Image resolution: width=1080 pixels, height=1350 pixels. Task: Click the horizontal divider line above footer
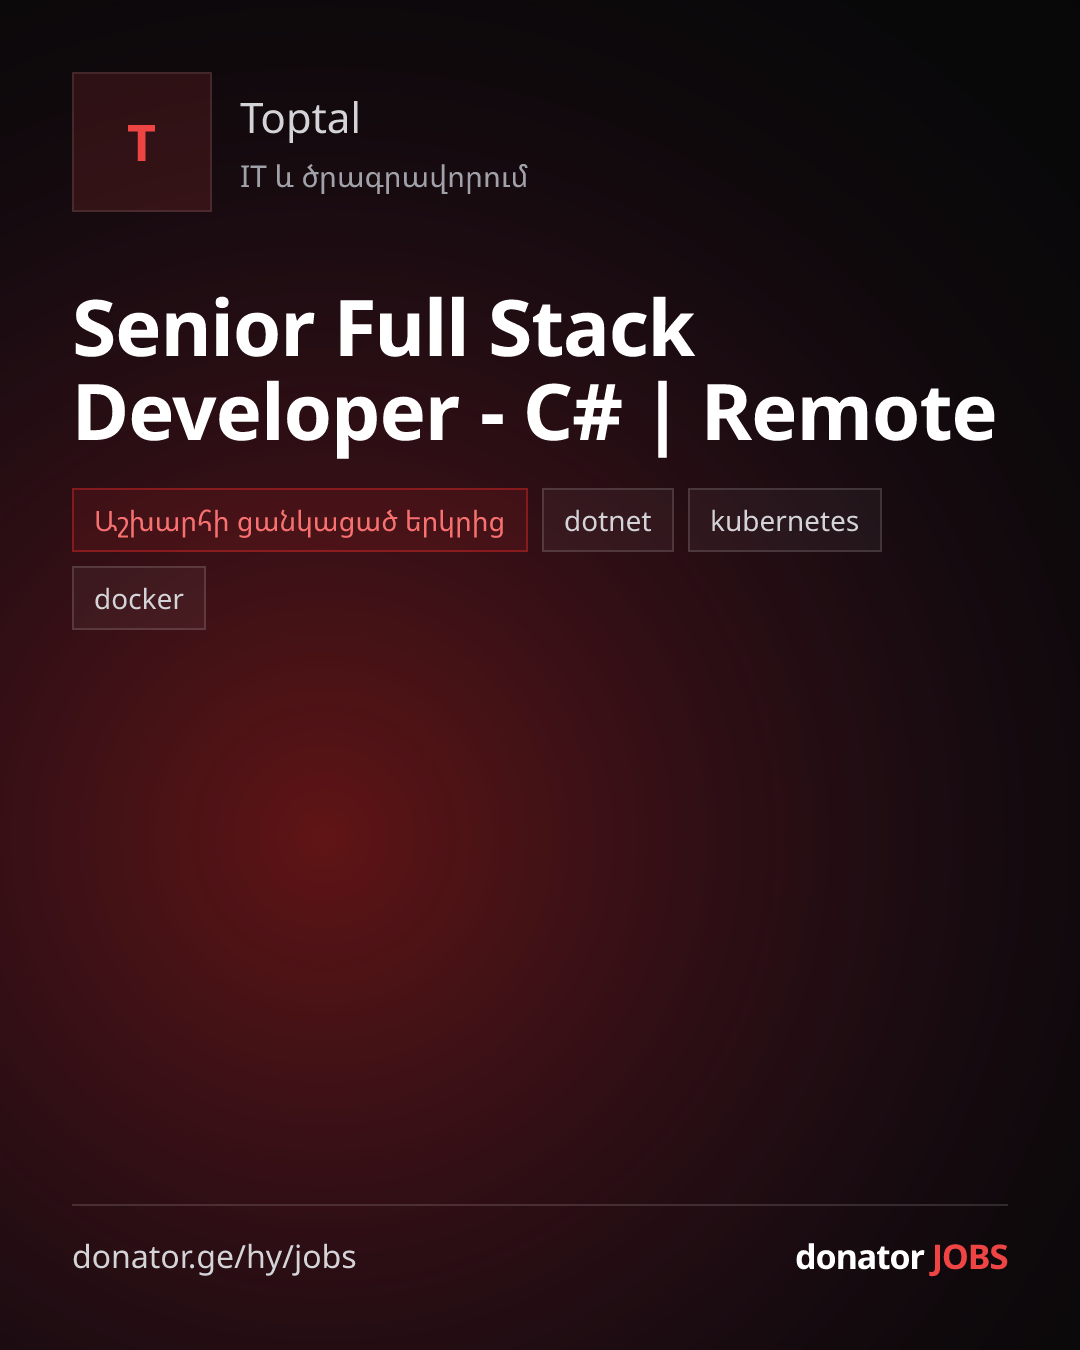pyautogui.click(x=540, y=1205)
